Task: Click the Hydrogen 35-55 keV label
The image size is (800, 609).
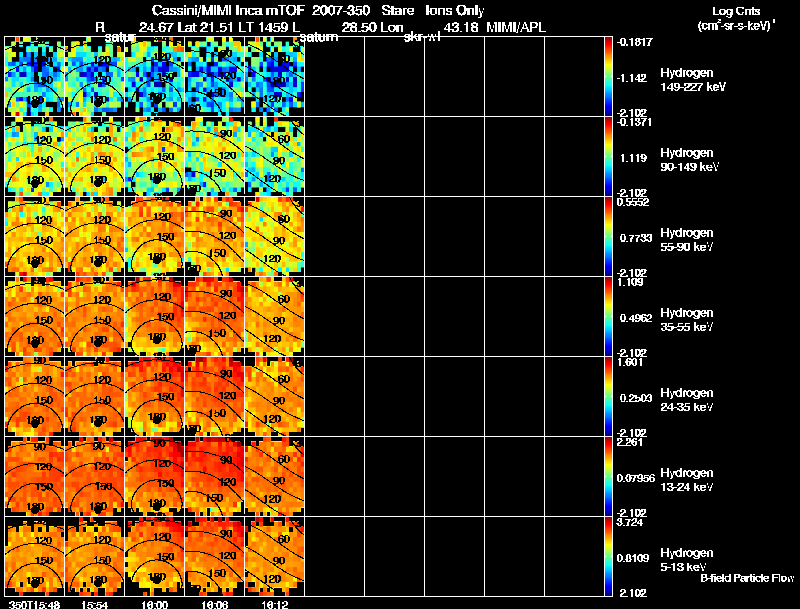Action: point(686,319)
